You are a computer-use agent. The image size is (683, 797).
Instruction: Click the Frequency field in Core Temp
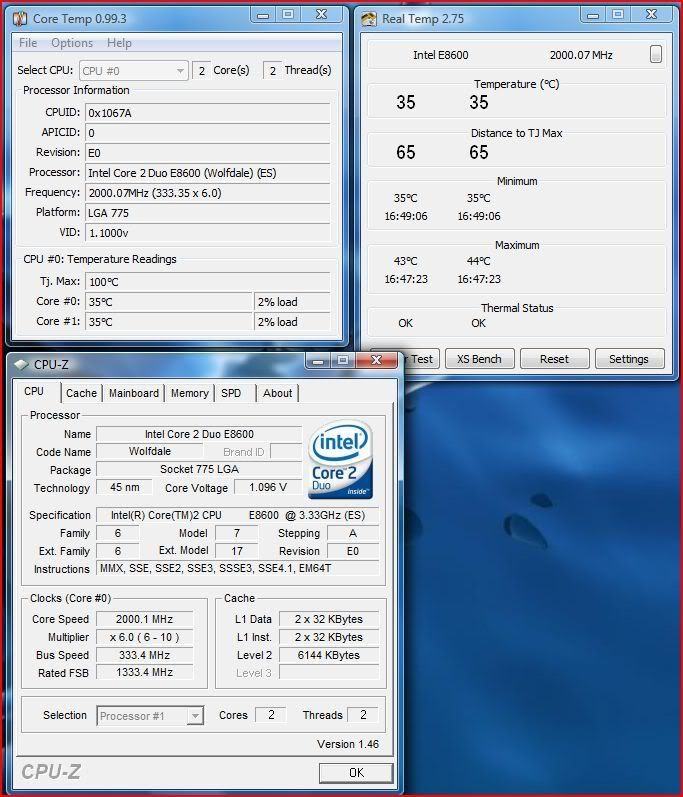coord(207,193)
